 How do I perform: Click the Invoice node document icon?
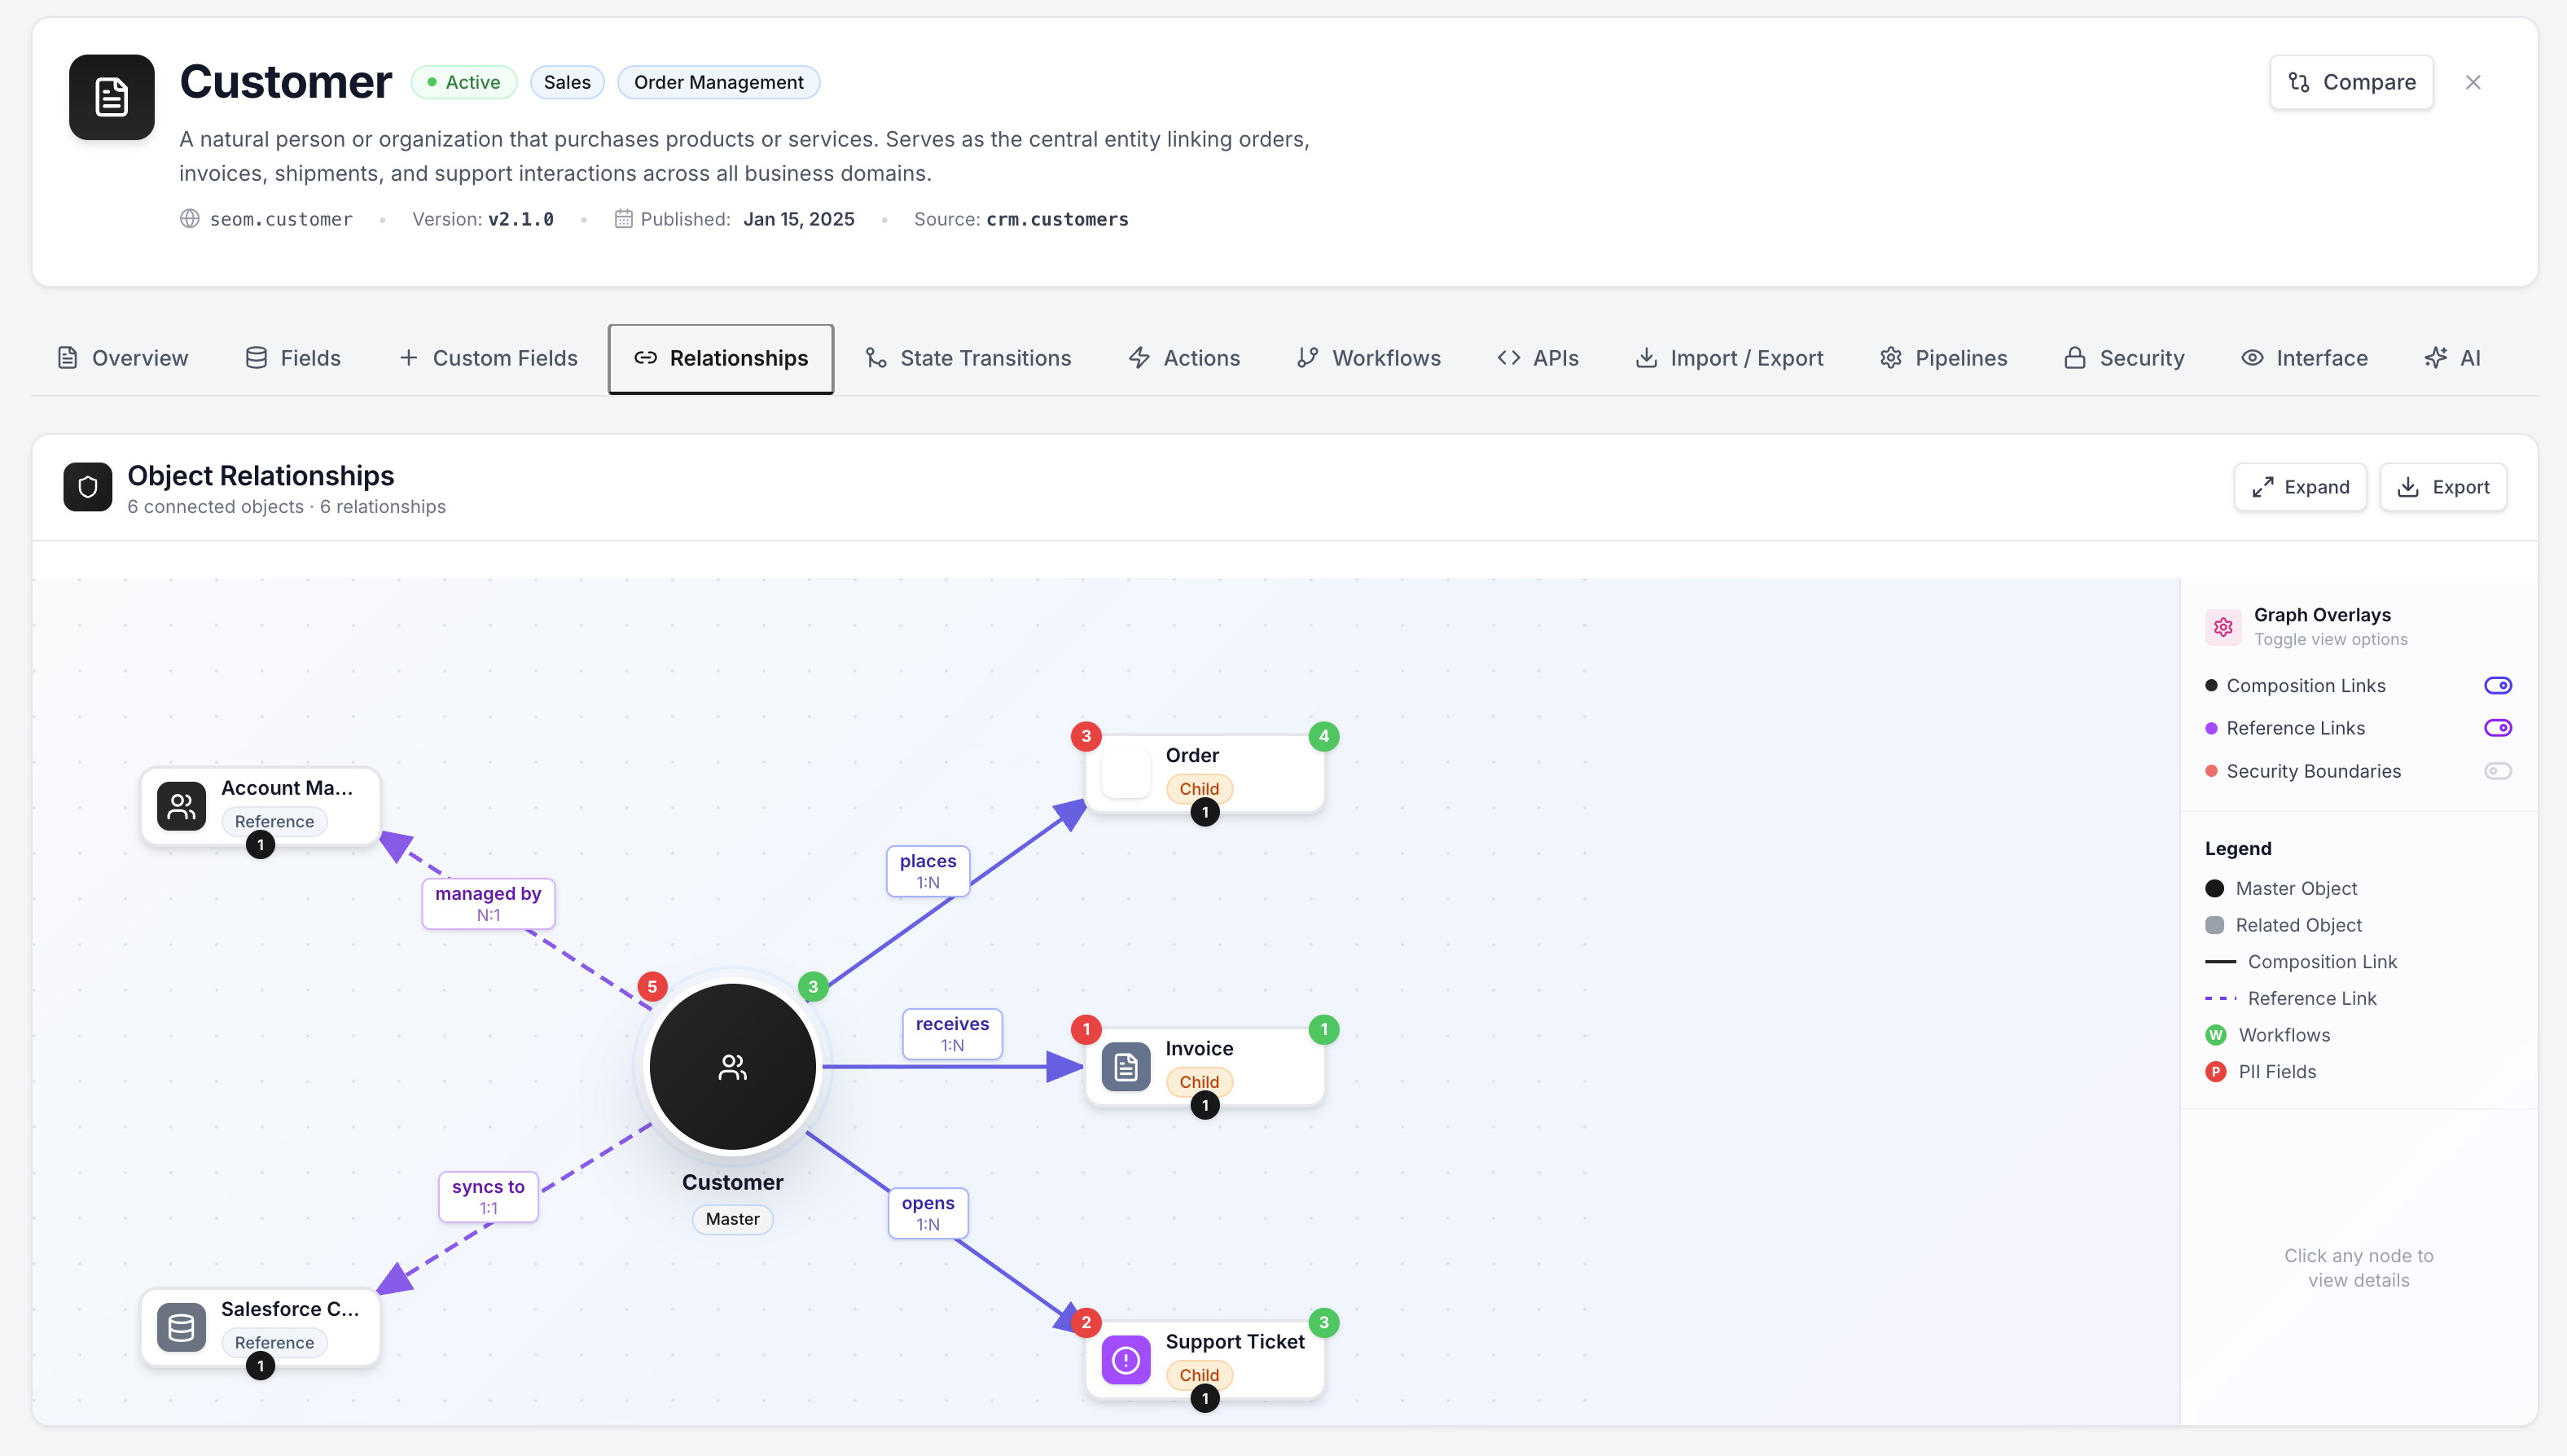point(1126,1067)
